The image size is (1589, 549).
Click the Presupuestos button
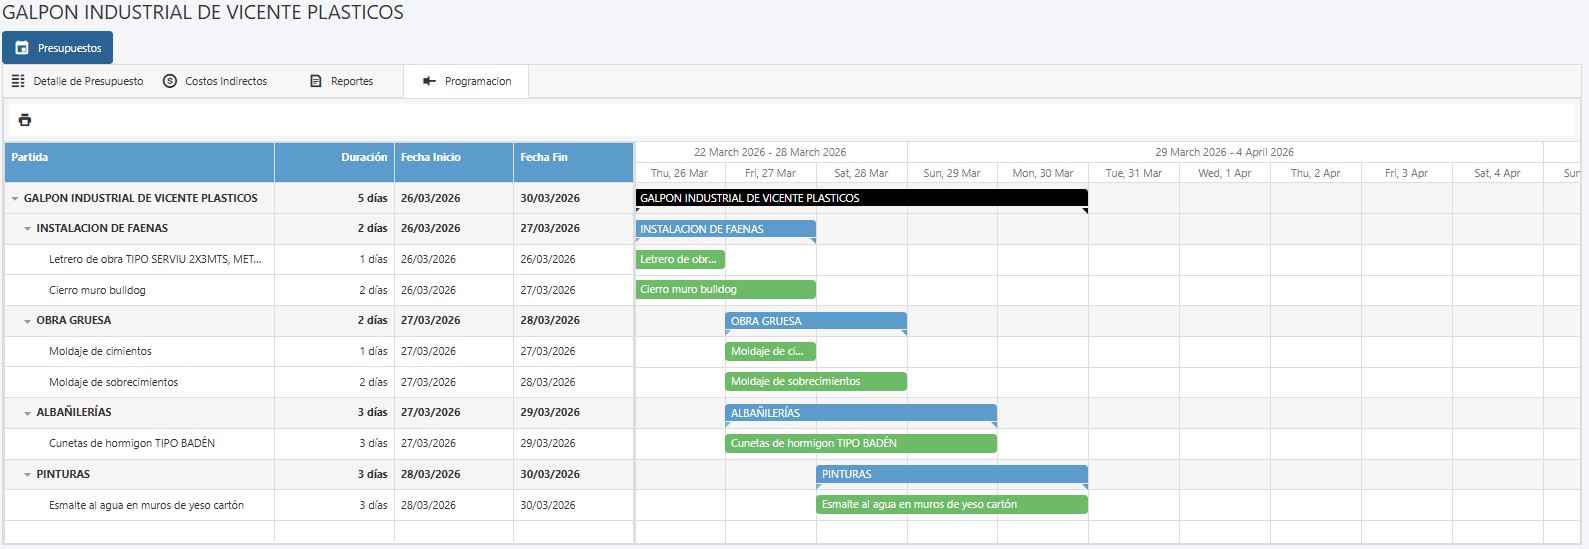[57, 48]
